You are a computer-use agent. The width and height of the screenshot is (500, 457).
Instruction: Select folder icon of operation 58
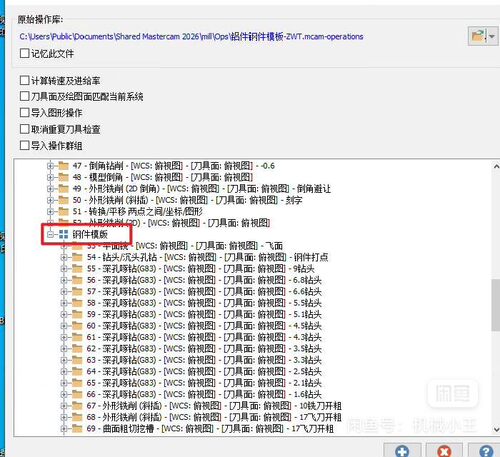coord(77,303)
